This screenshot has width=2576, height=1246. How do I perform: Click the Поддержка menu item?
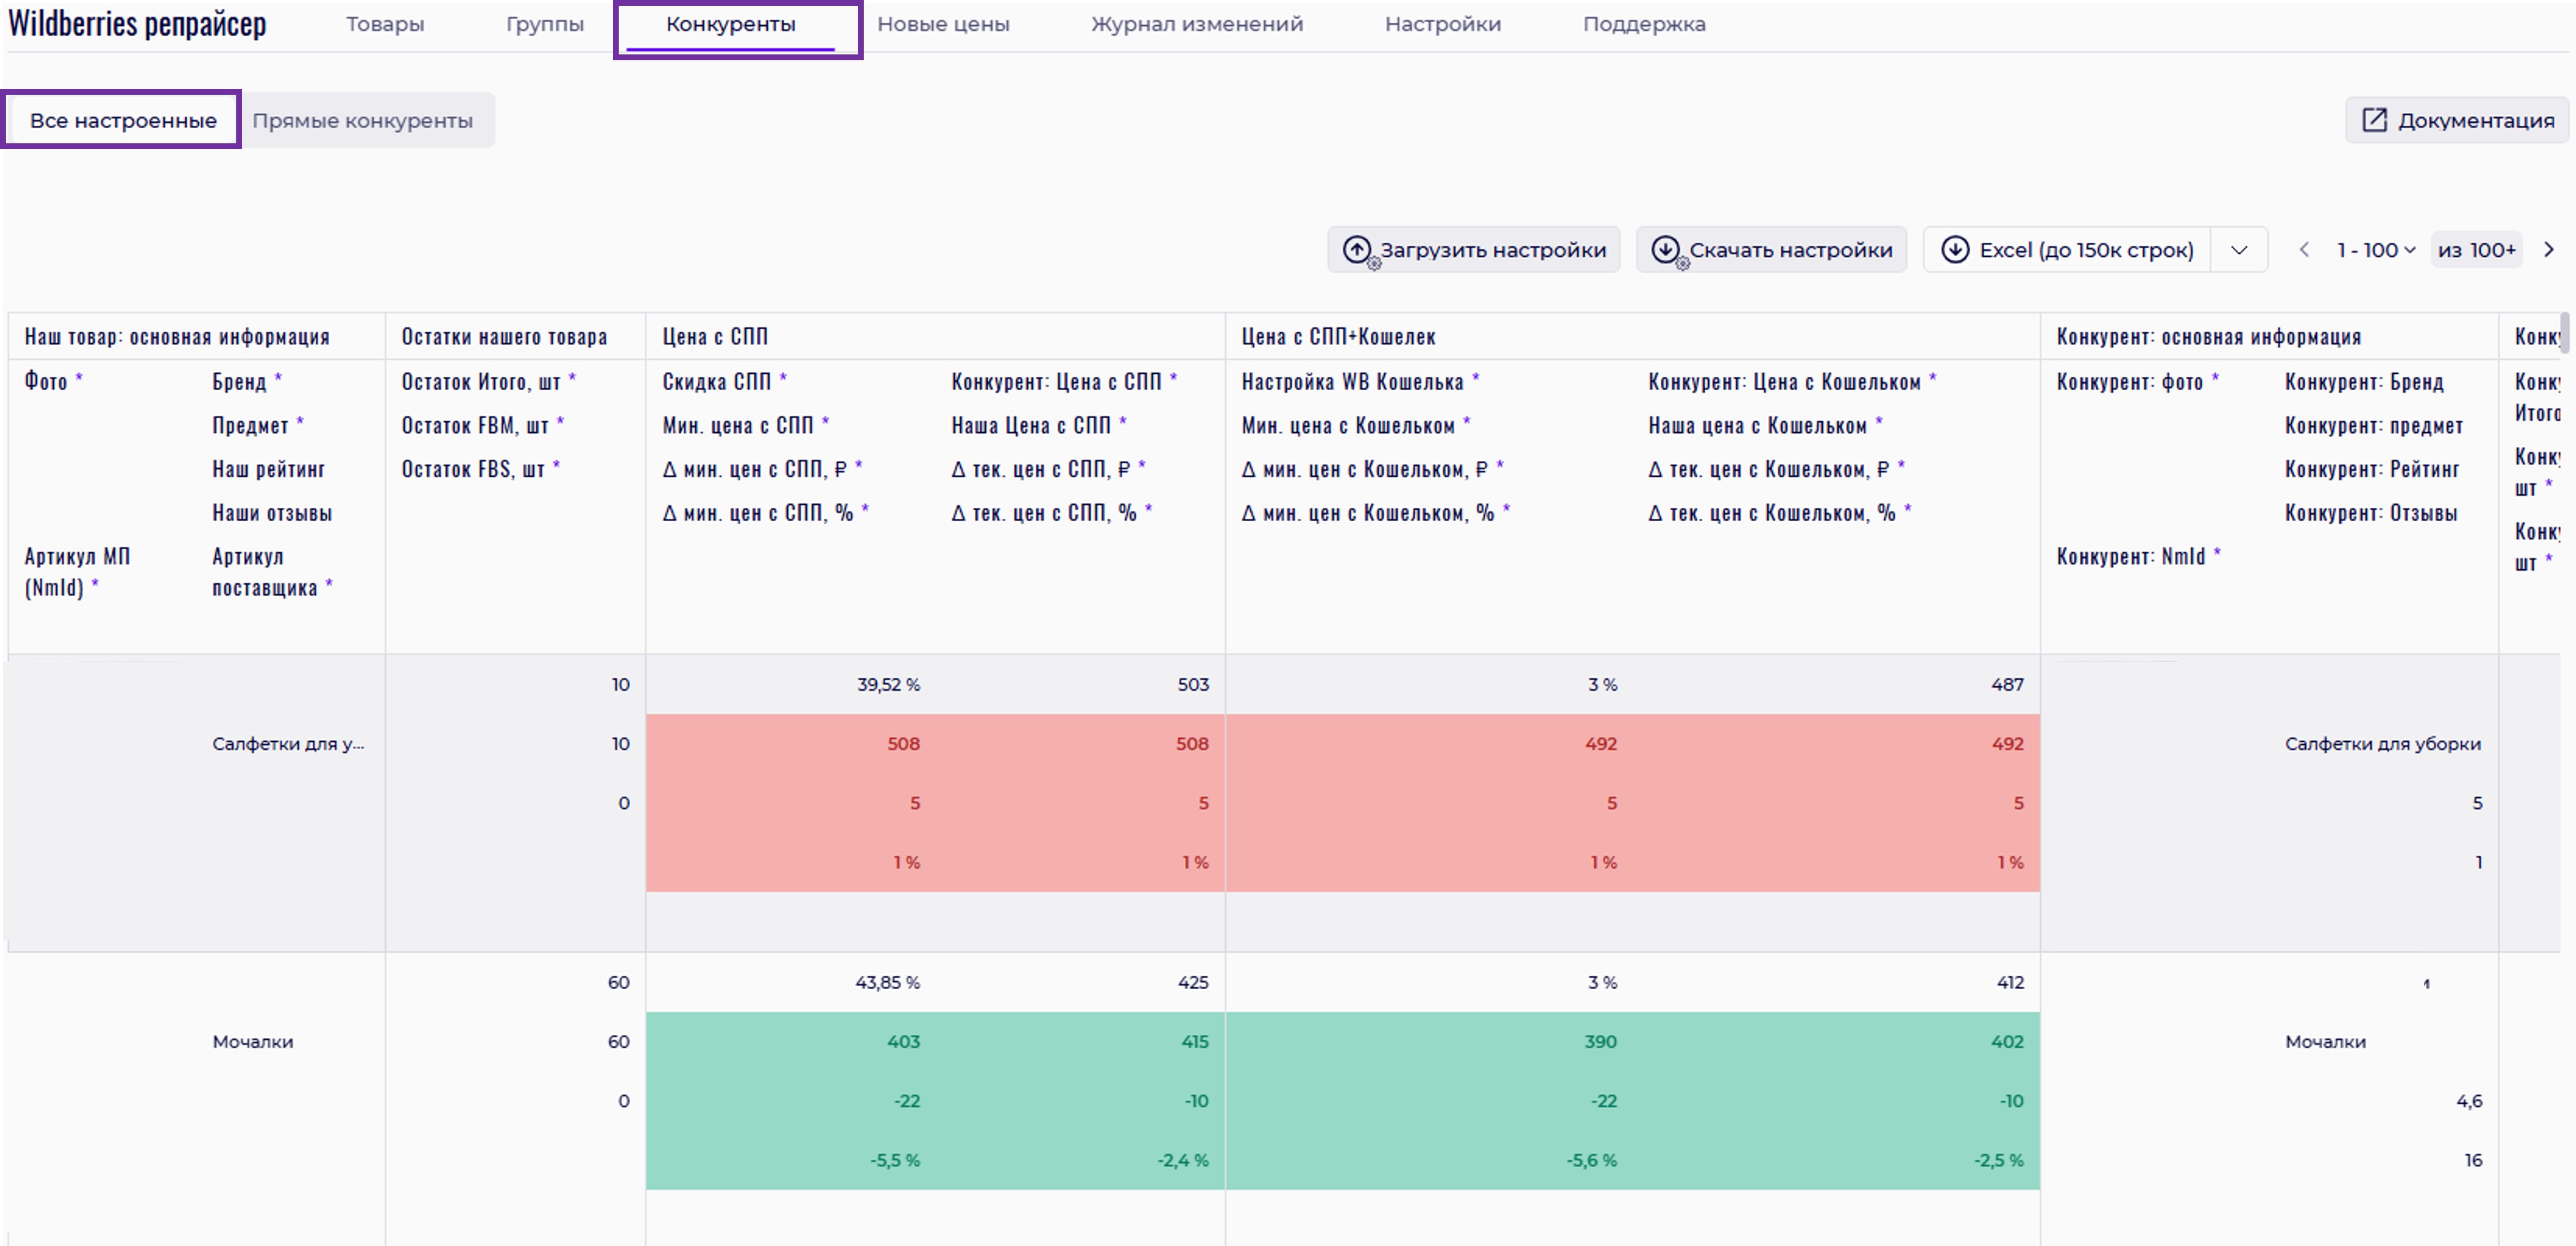point(1643,24)
